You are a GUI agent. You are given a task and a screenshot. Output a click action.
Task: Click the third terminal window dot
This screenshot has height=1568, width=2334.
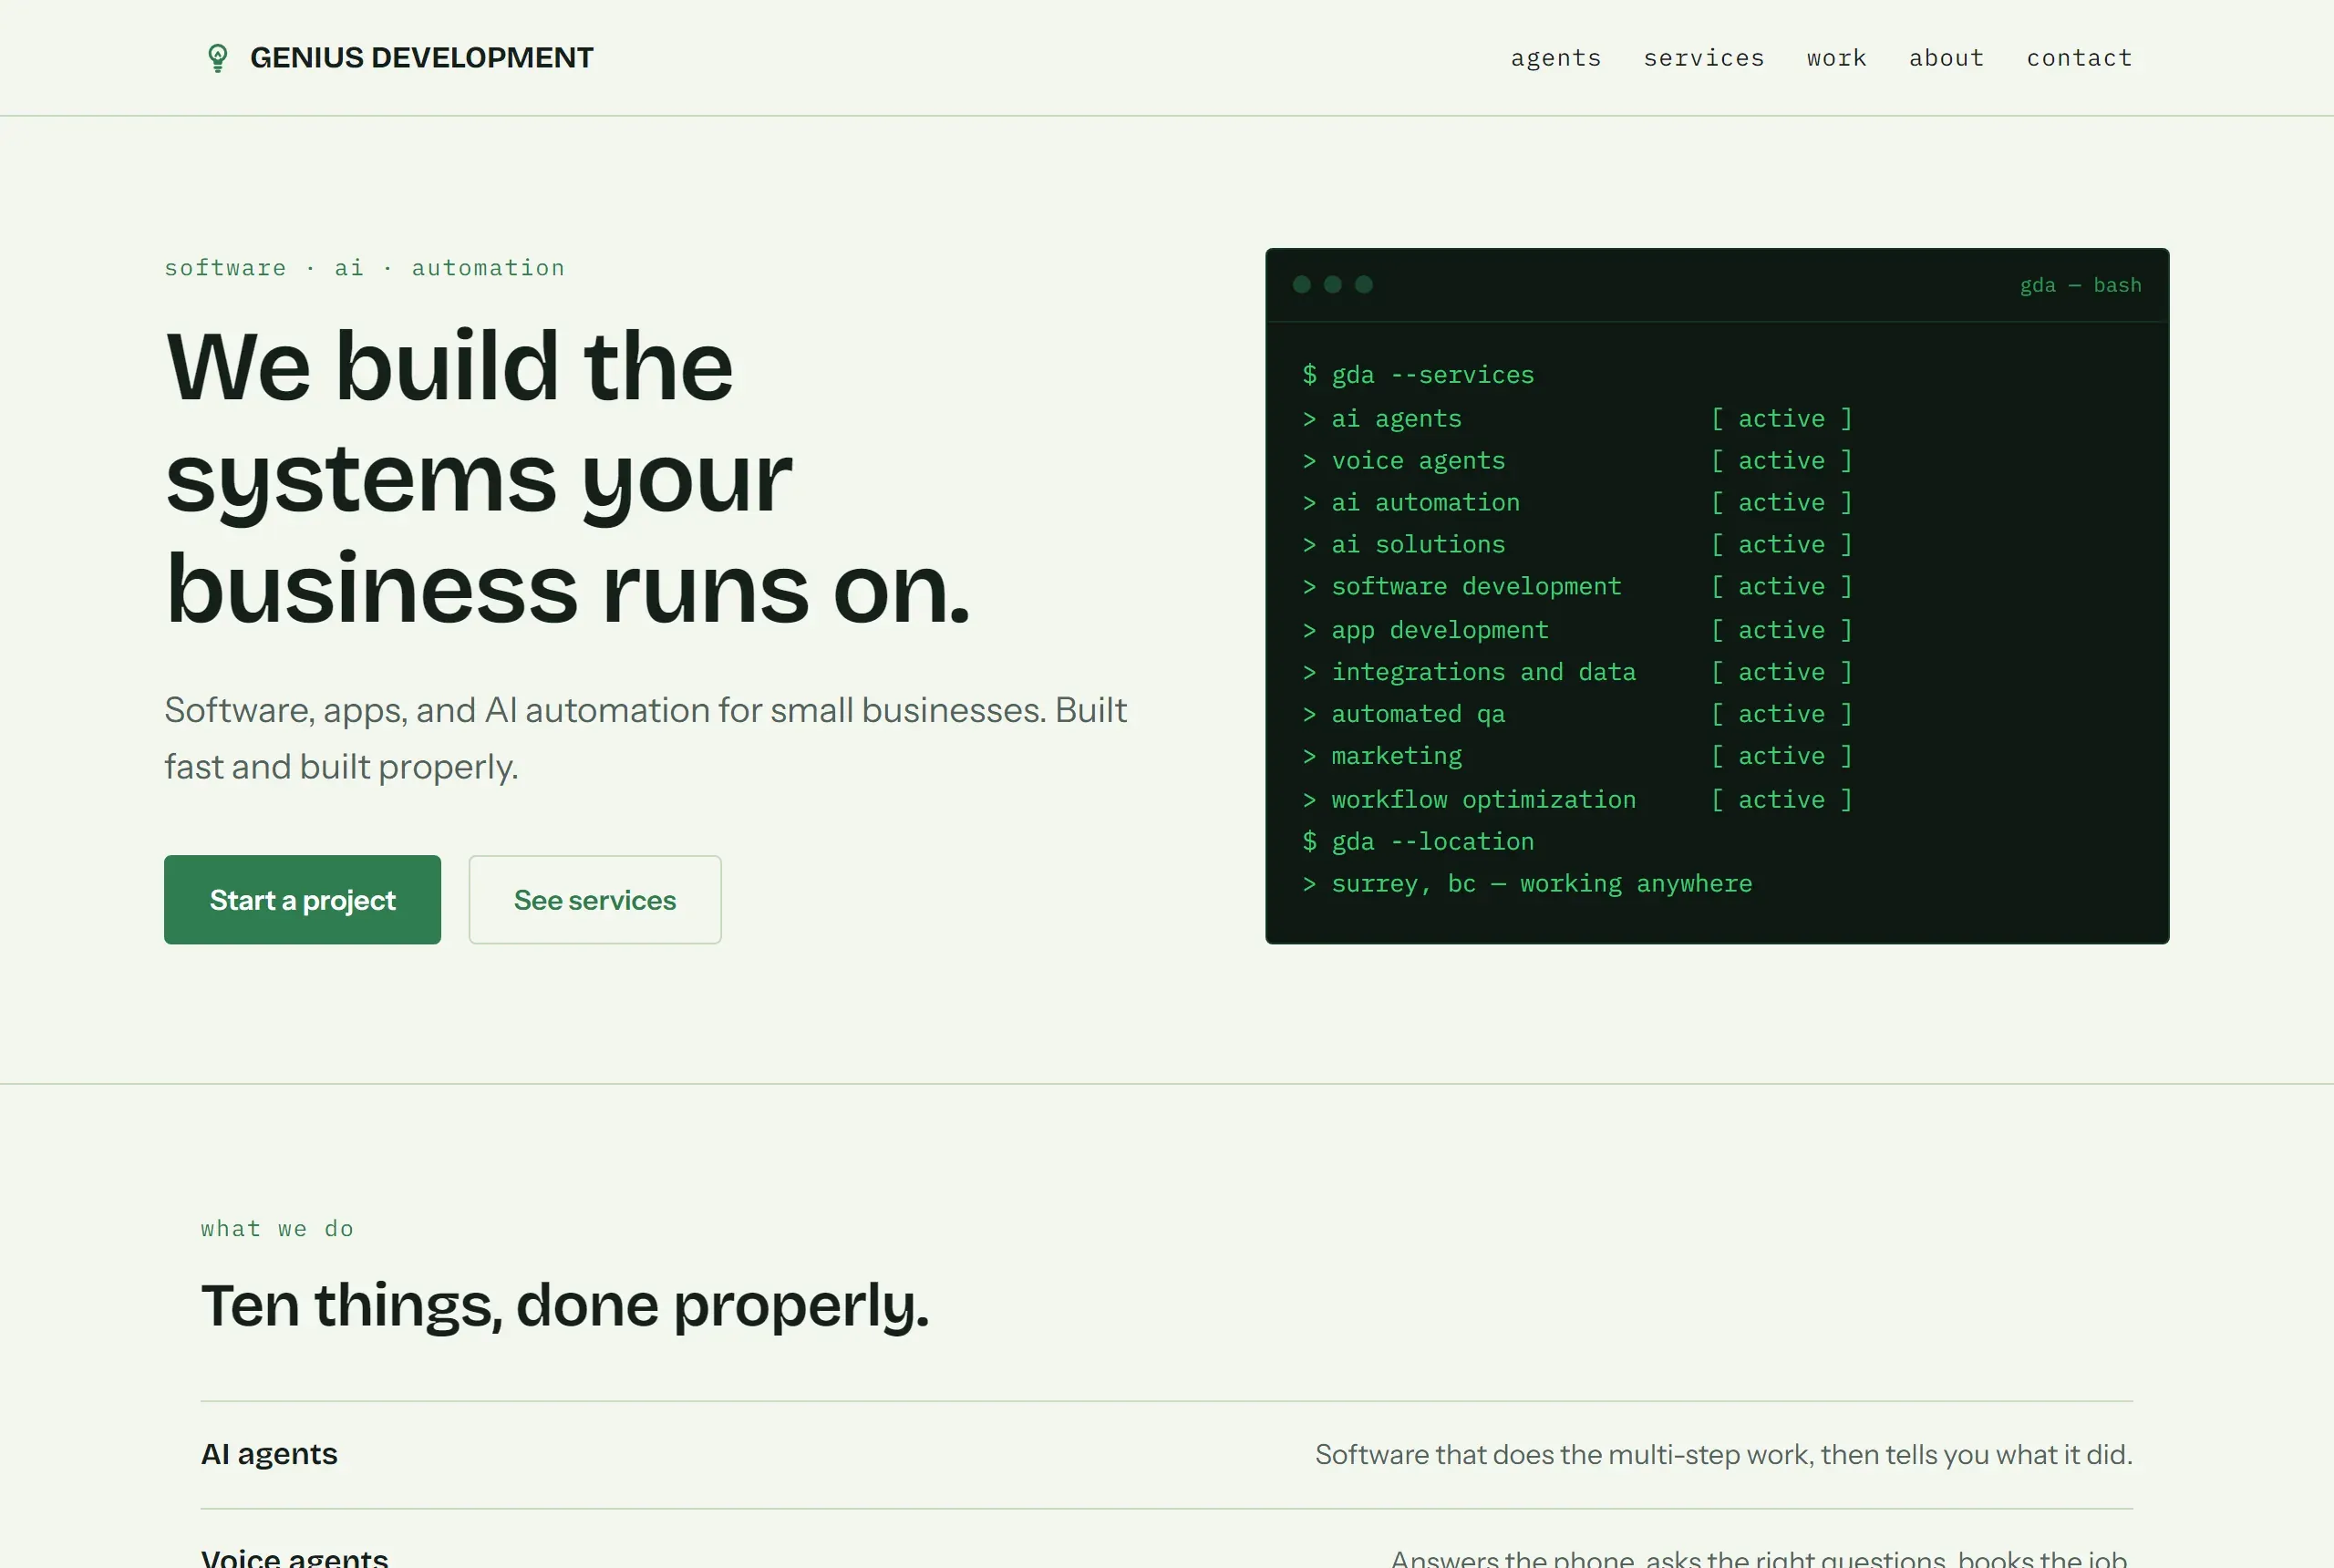1364,285
